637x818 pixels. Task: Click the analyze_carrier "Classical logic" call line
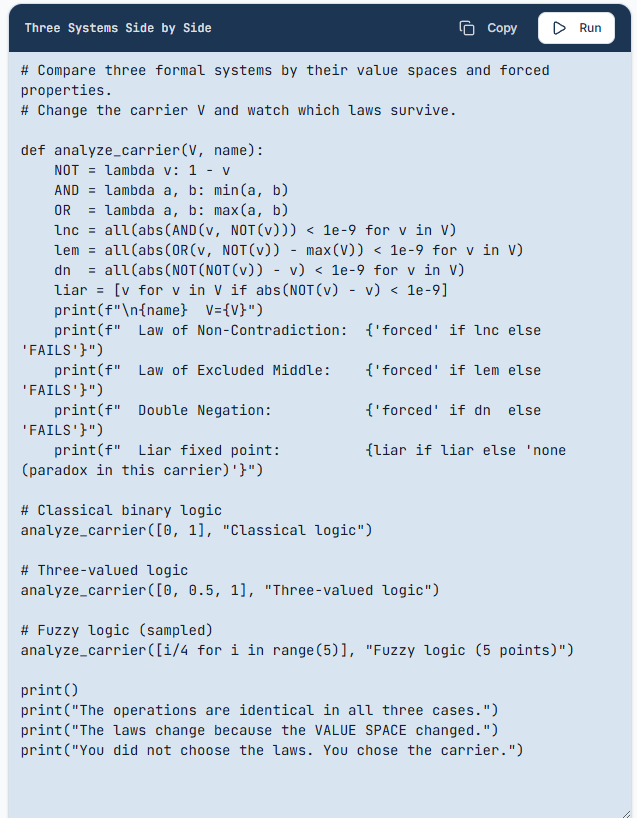click(x=196, y=531)
